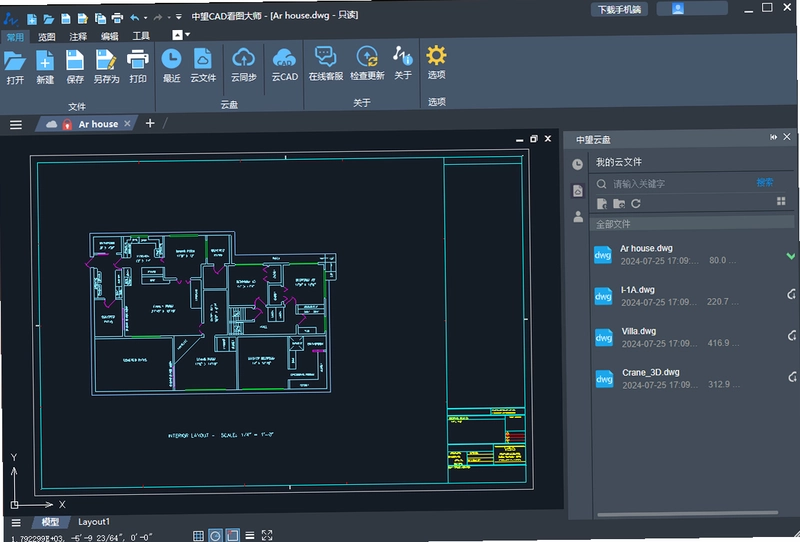This screenshot has width=800, height=542.
Task: Collapse the 中望云盘 panel with the auto-hide button
Action: (773, 137)
